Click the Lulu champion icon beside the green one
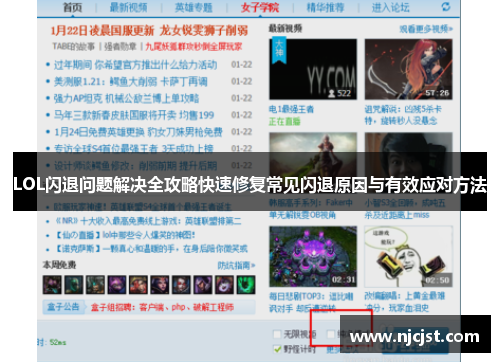The width and height of the screenshot is (500, 362). point(224,285)
